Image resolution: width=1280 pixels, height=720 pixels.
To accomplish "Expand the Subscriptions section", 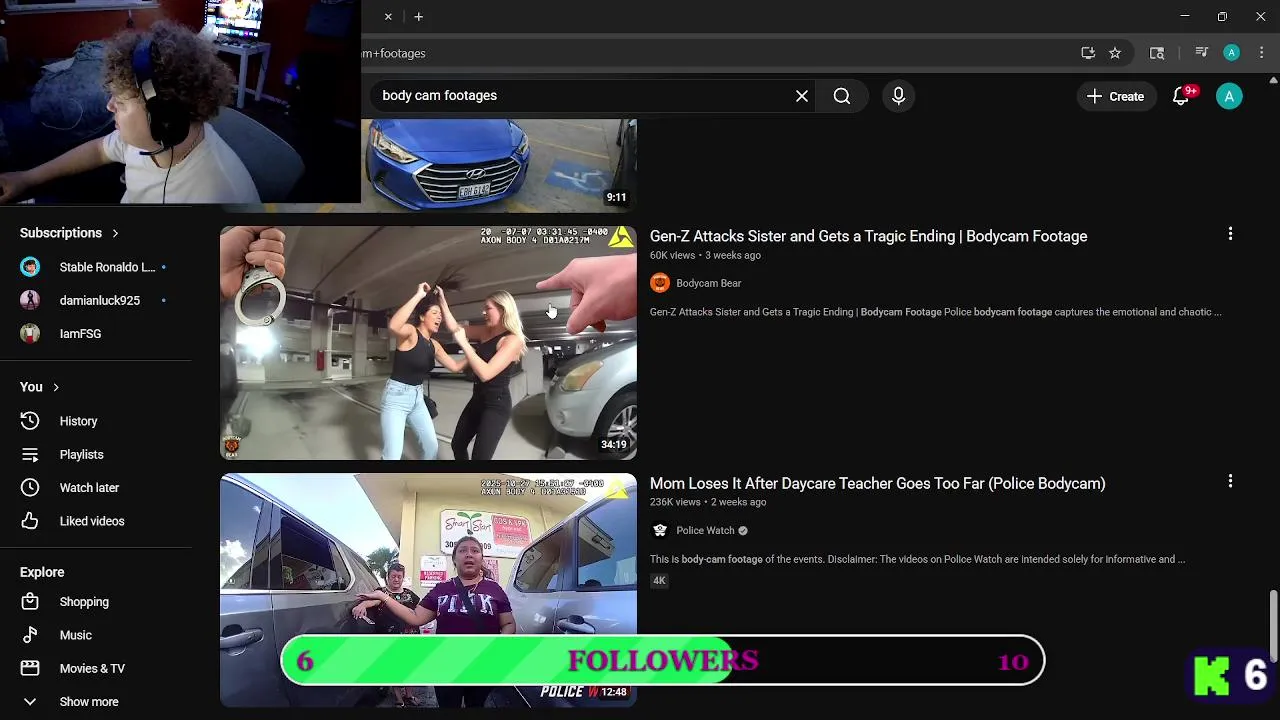I will tap(70, 233).
